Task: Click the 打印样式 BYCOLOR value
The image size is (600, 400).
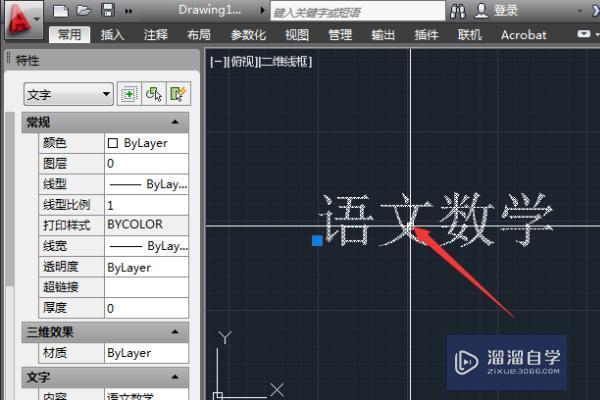Action: point(147,225)
